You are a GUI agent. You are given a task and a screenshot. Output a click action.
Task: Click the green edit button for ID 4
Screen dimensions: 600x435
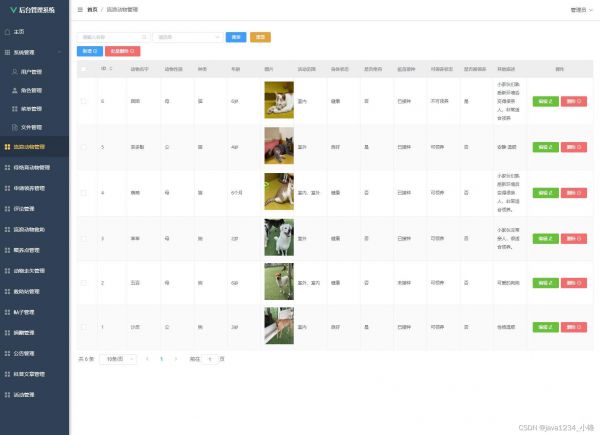(x=546, y=193)
